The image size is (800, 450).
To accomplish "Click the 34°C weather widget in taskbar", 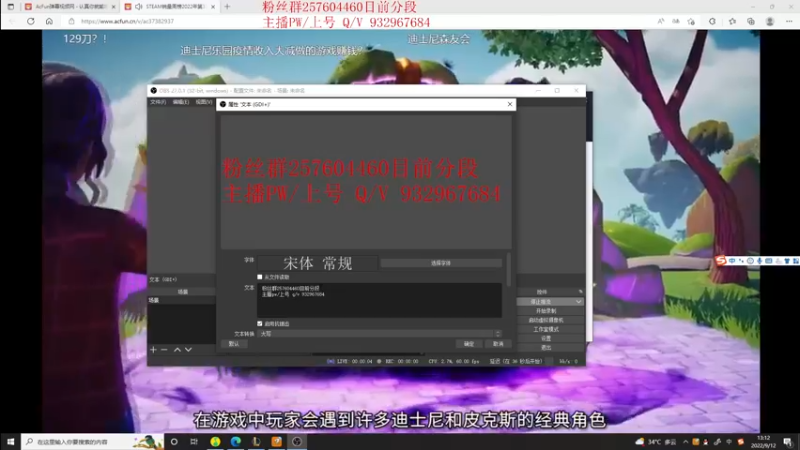I will (x=656, y=442).
